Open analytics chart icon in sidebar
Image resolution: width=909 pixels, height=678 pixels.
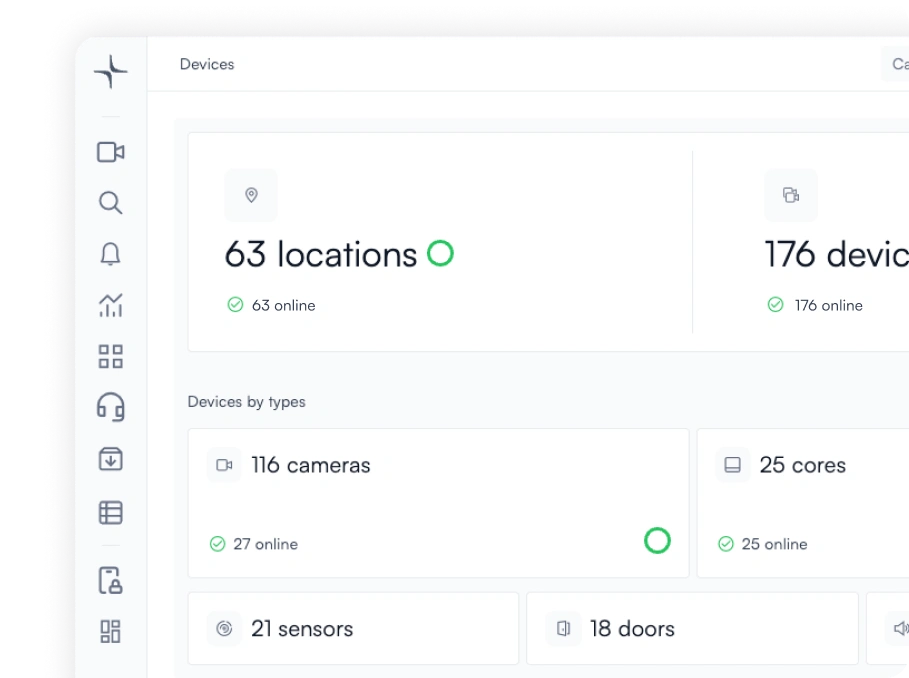(110, 305)
